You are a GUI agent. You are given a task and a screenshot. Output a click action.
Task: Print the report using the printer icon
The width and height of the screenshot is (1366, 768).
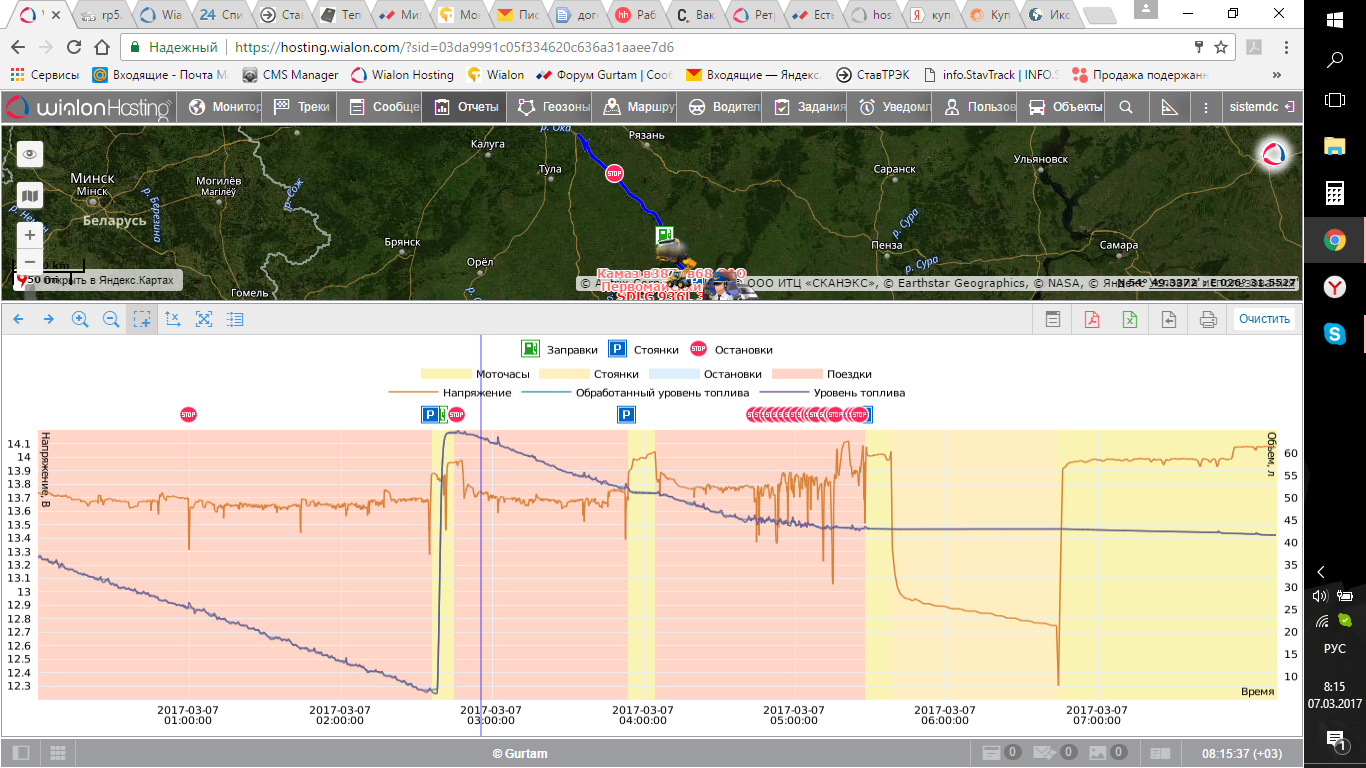[1208, 319]
